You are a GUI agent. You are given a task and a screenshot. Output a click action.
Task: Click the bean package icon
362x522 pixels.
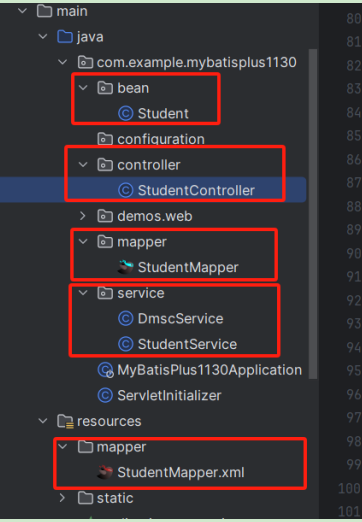(105, 88)
